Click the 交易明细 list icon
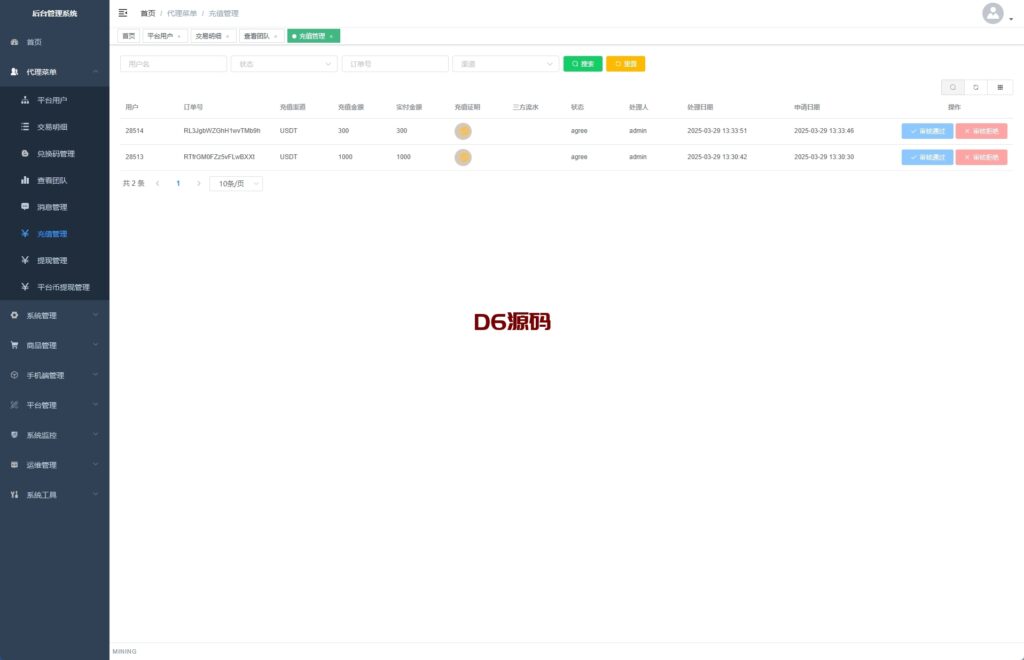 point(25,127)
